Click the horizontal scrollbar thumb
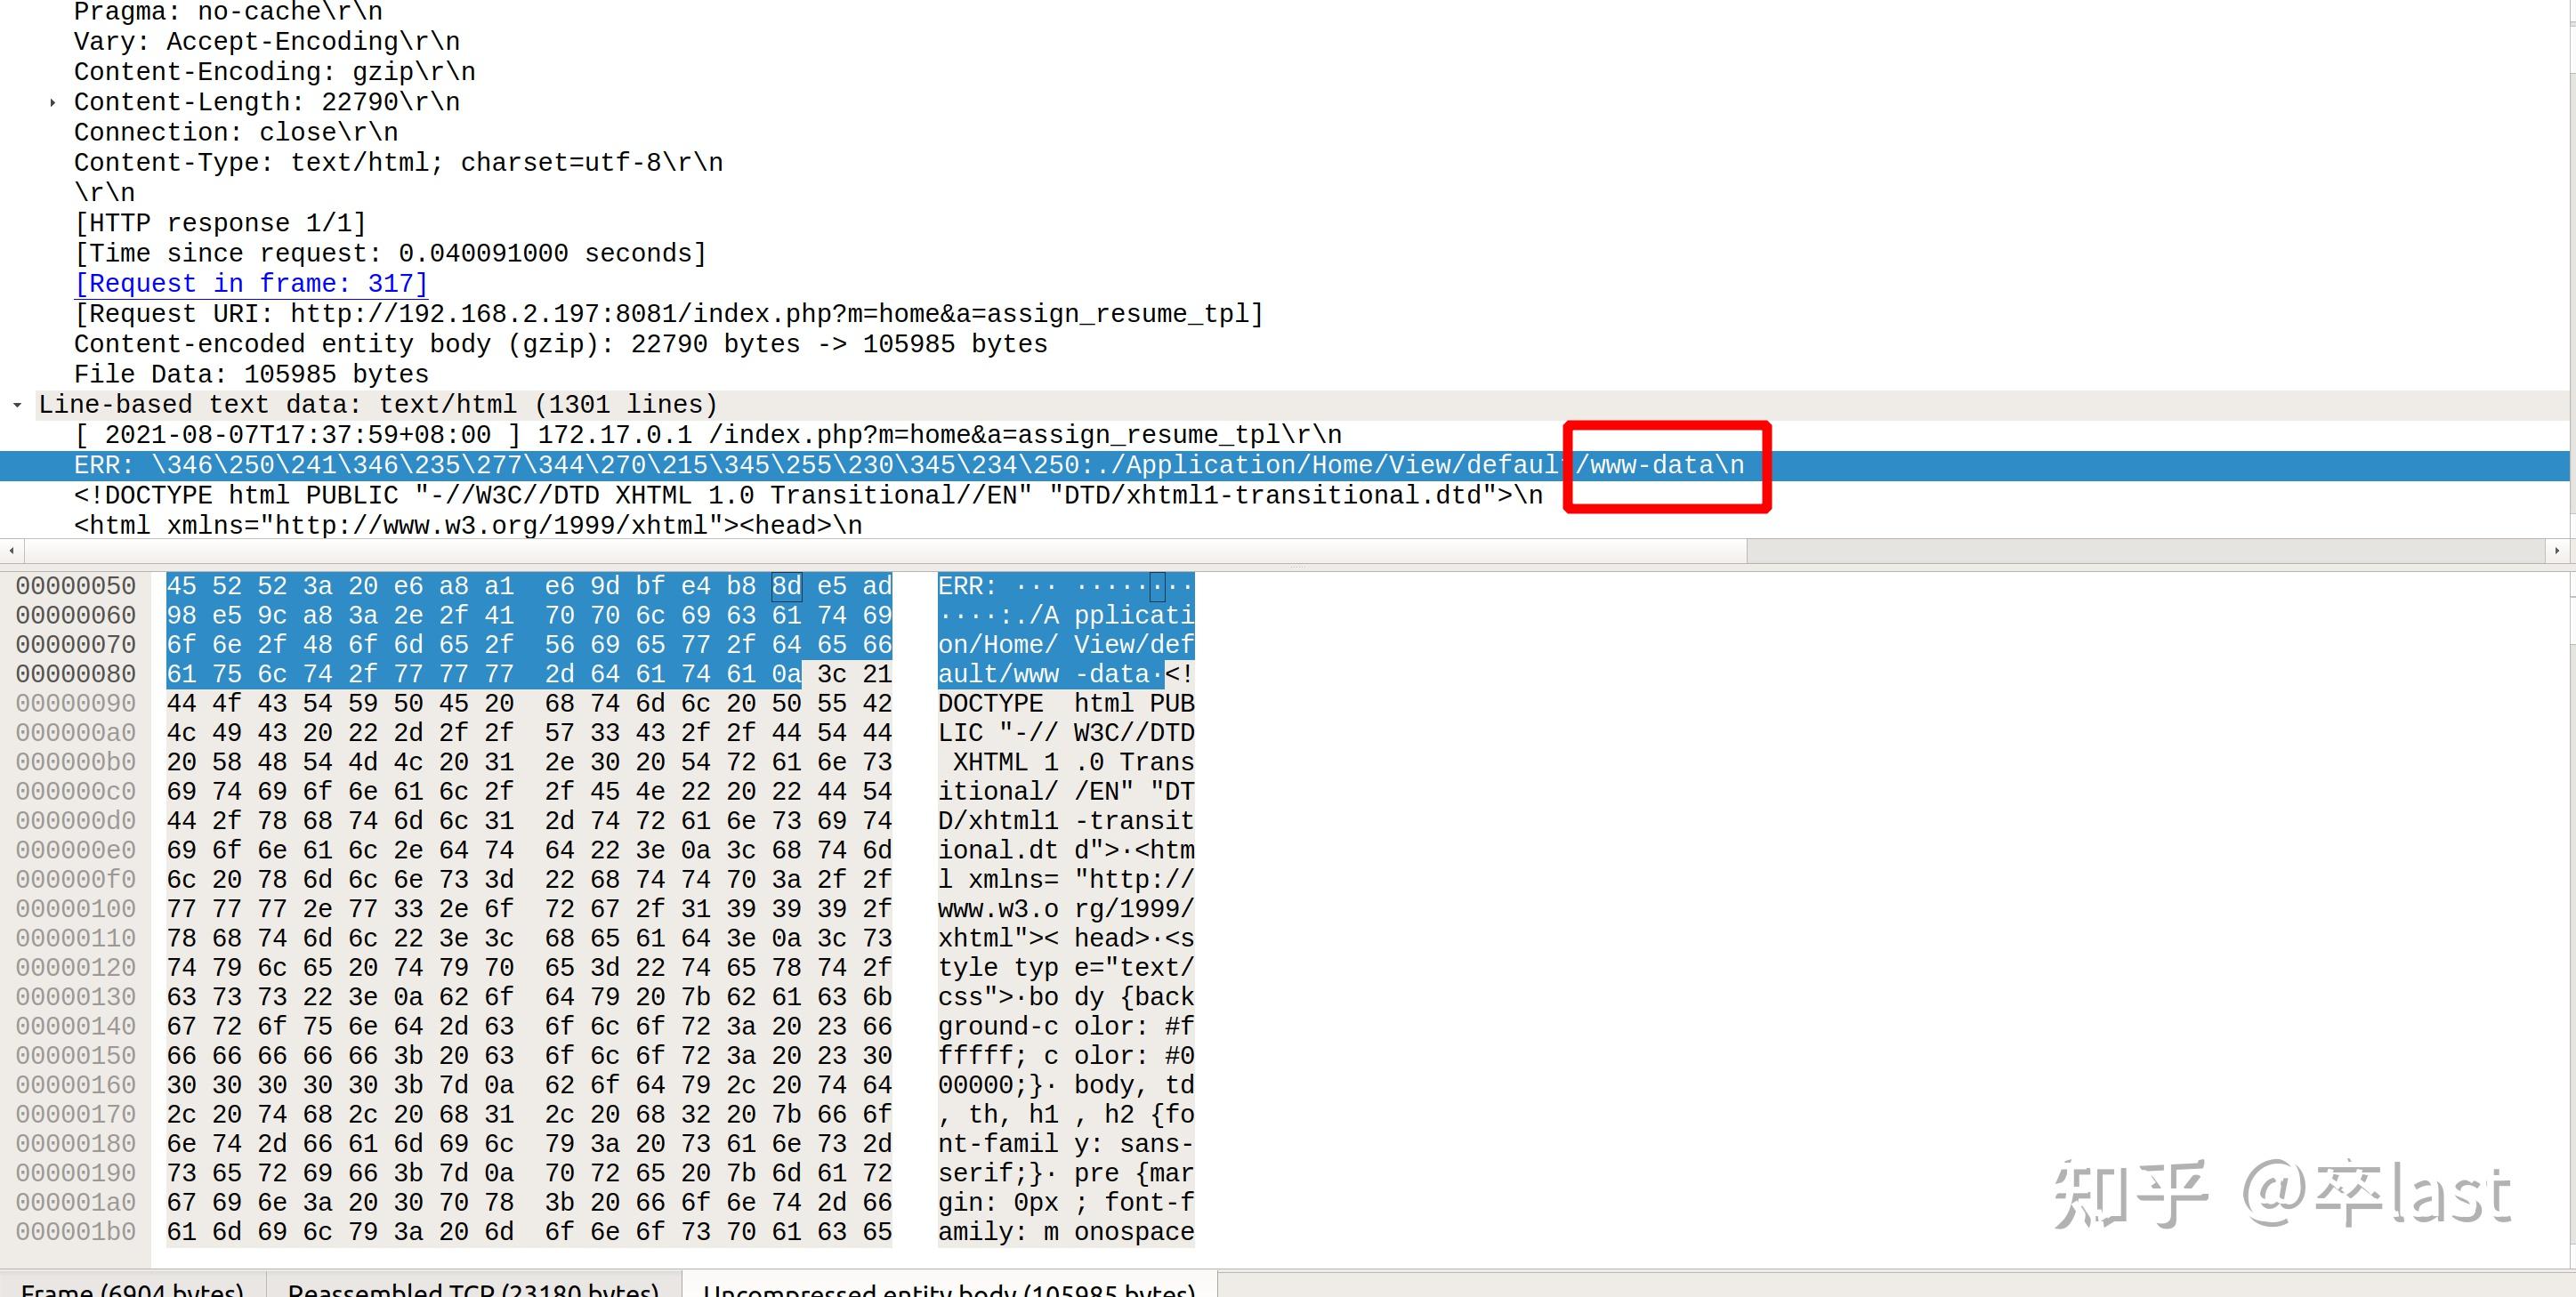This screenshot has width=2576, height=1297. 885,550
